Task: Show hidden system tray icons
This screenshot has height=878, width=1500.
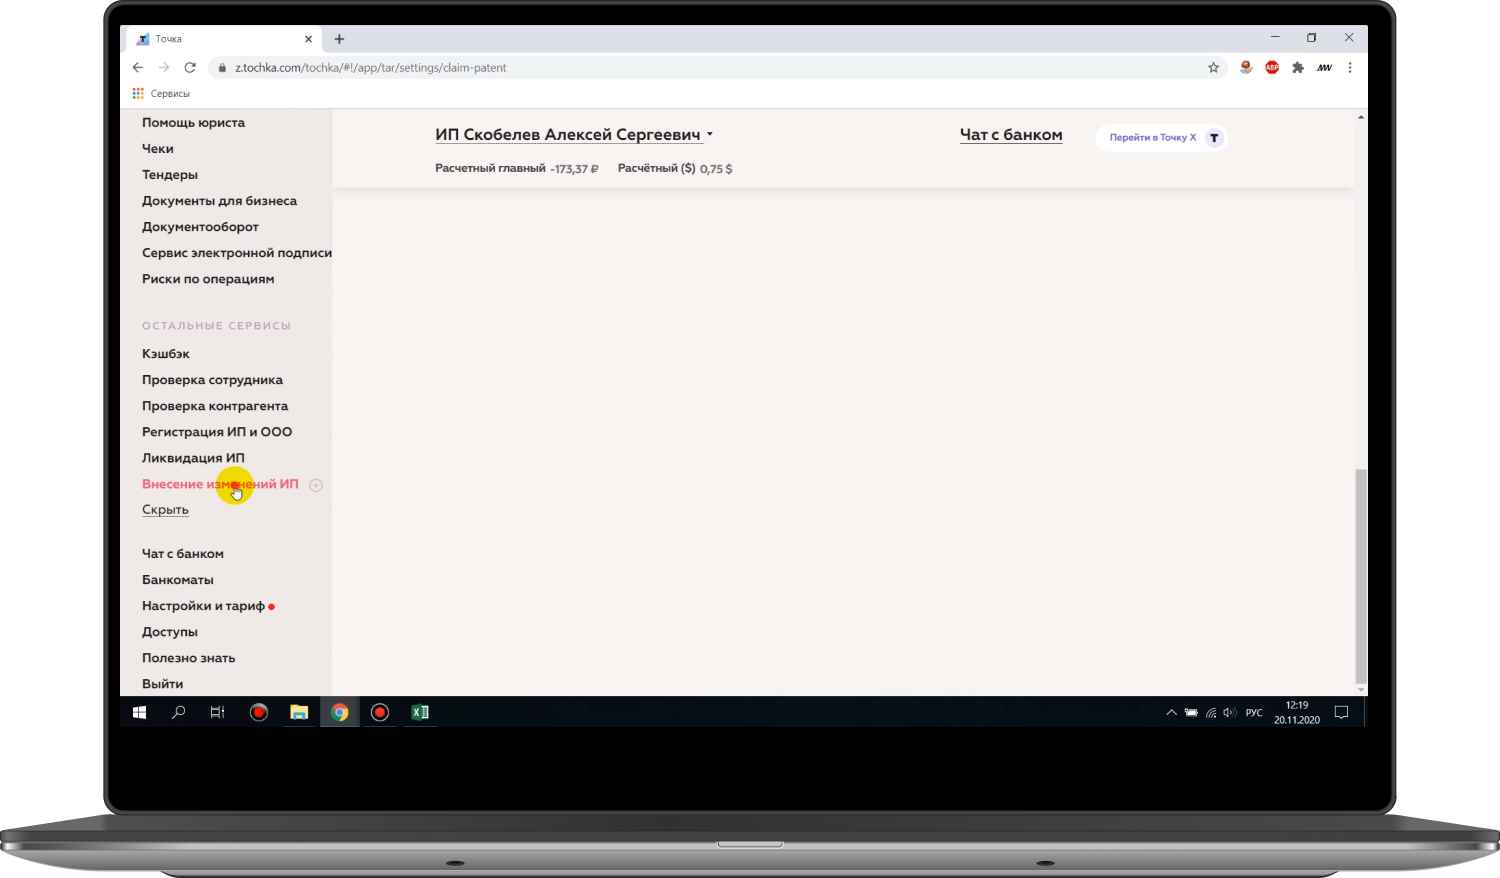Action: coord(1171,713)
